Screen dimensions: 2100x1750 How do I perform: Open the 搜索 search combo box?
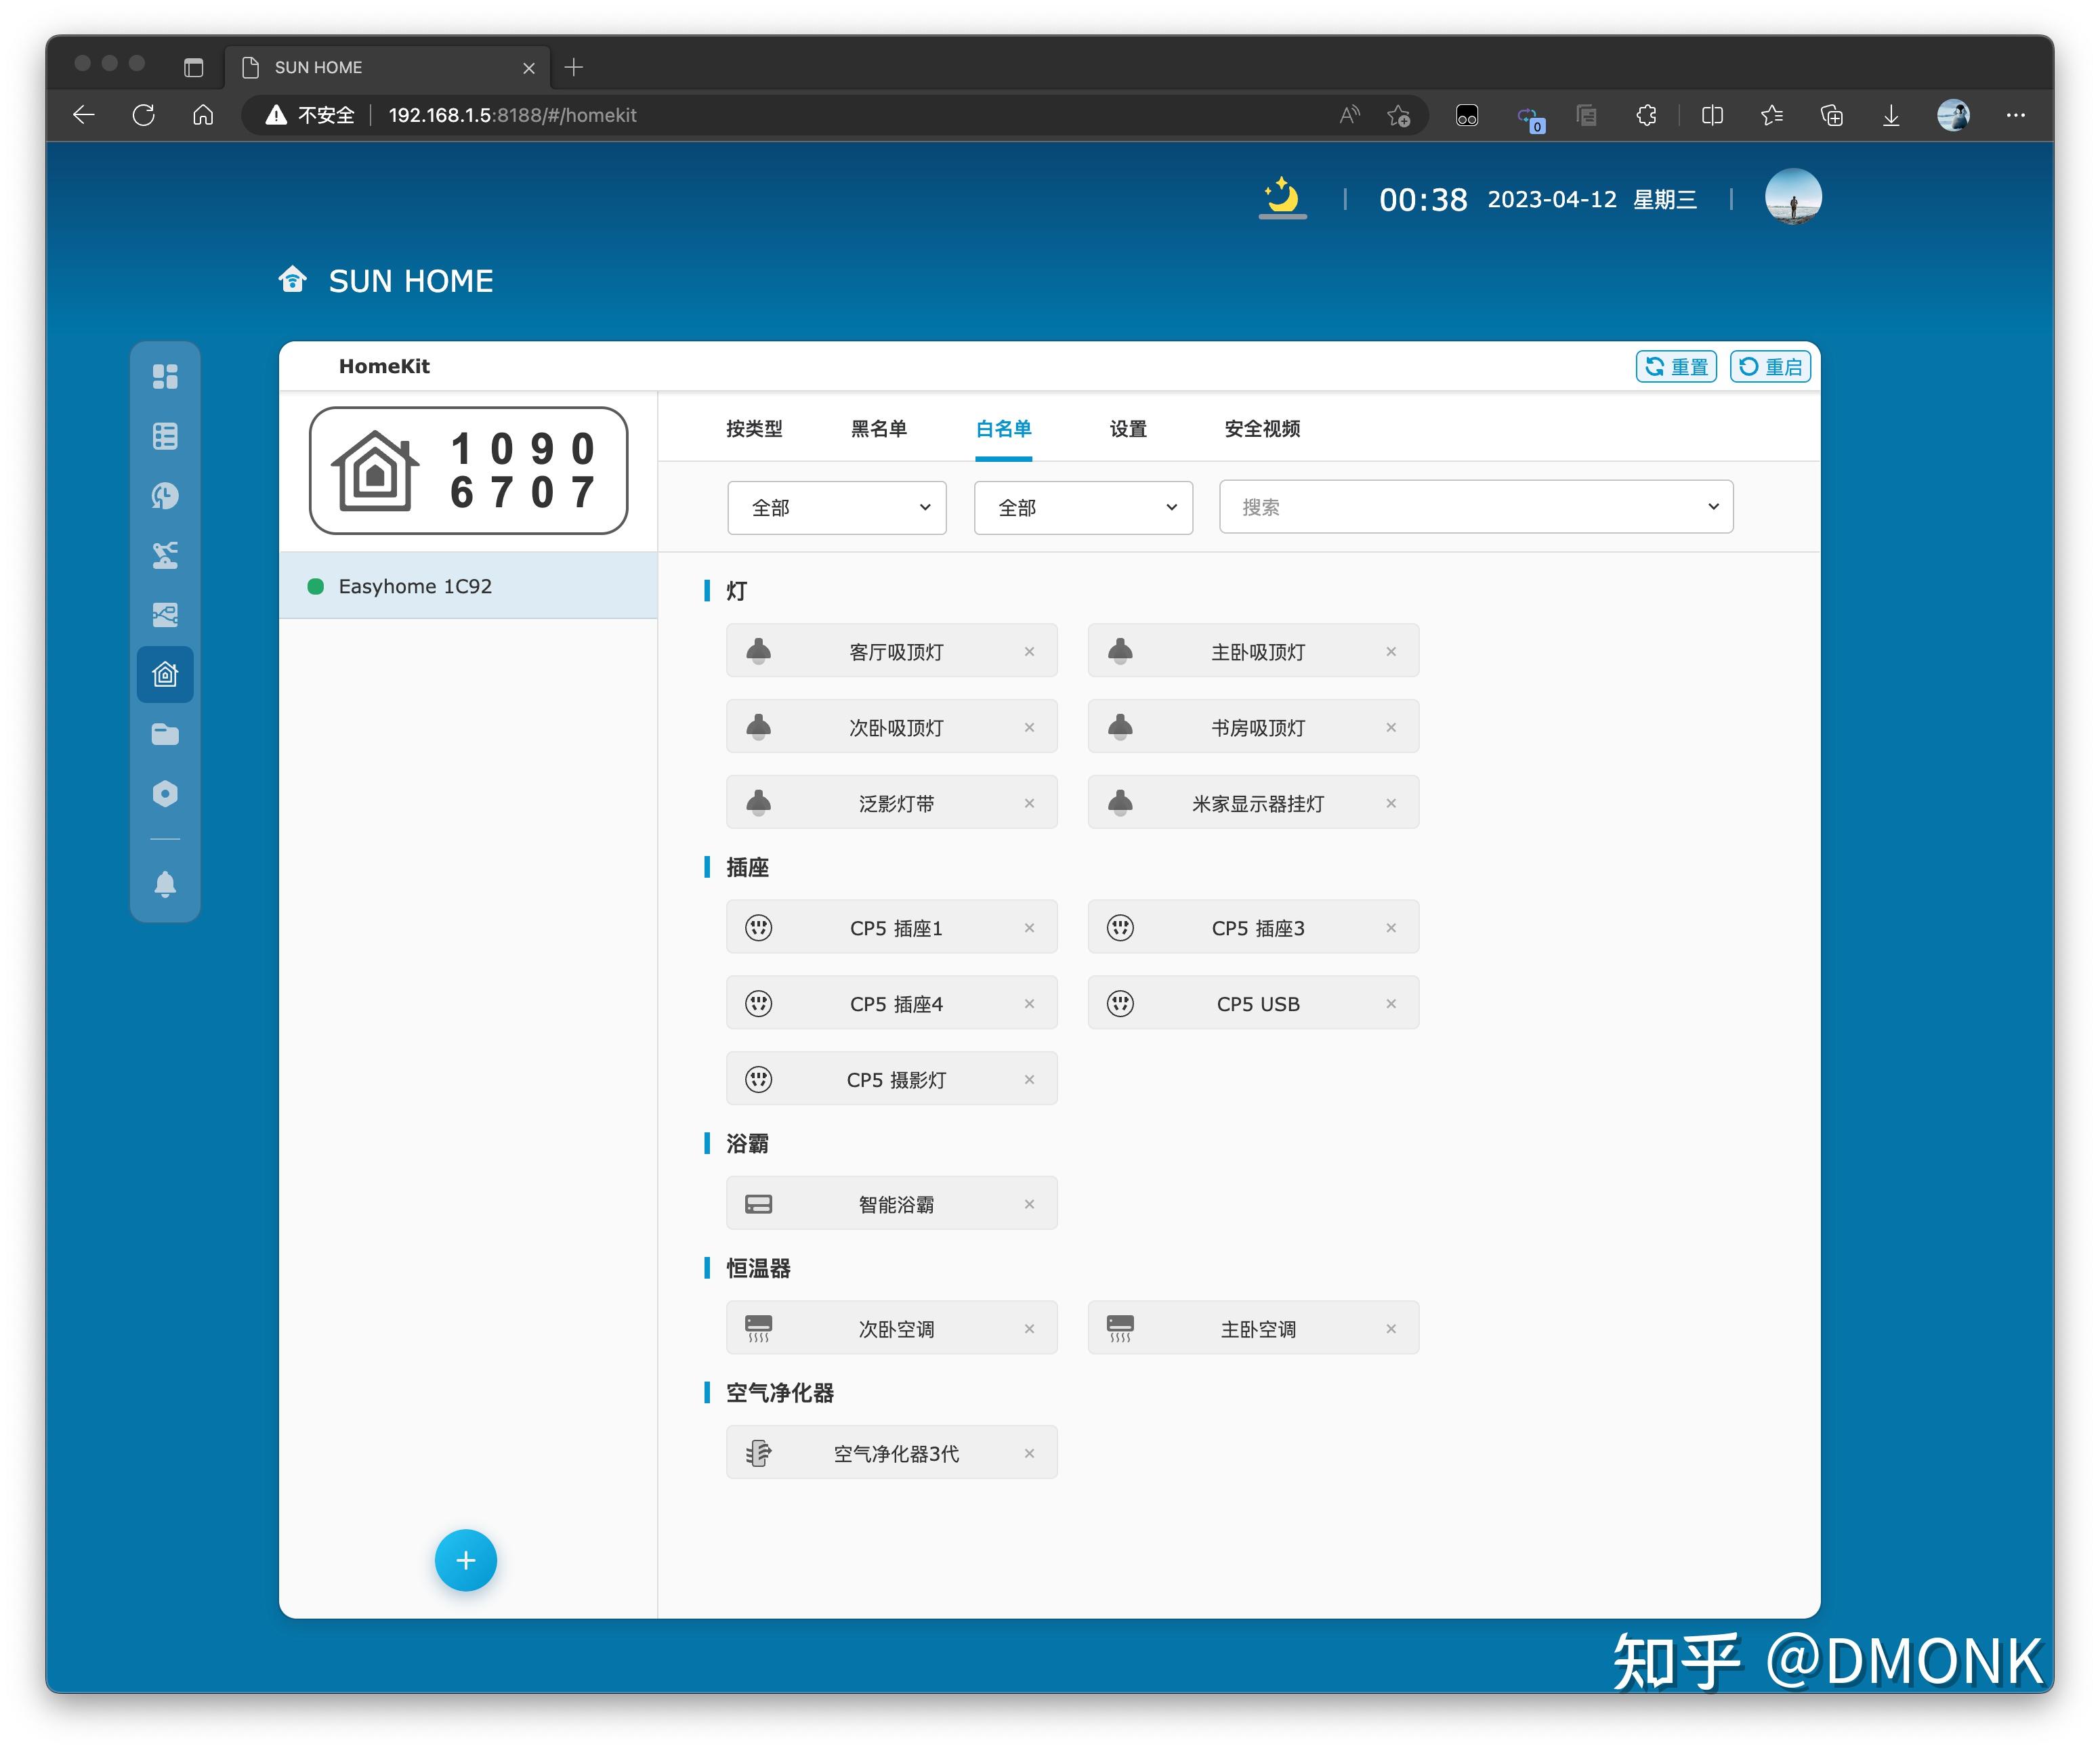[1476, 507]
